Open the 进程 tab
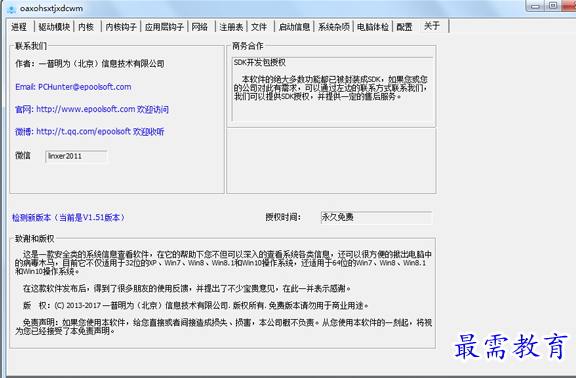Screen dimensions: 576x378 (19, 27)
